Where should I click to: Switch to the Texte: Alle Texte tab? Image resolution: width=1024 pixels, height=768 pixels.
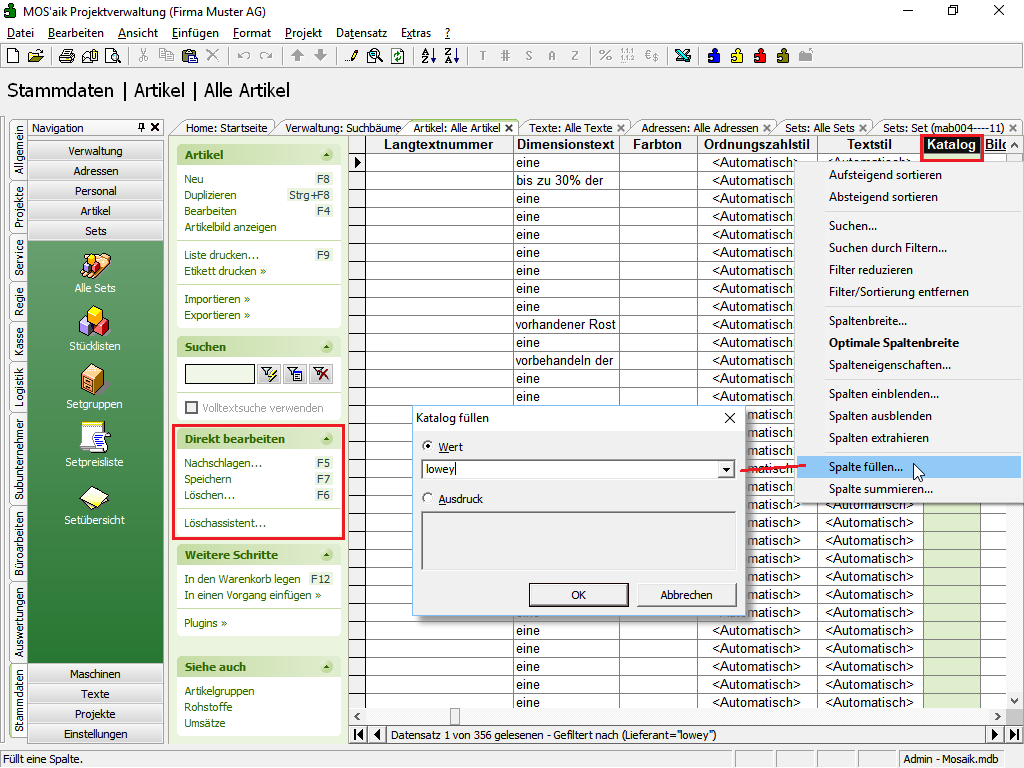pyautogui.click(x=570, y=128)
